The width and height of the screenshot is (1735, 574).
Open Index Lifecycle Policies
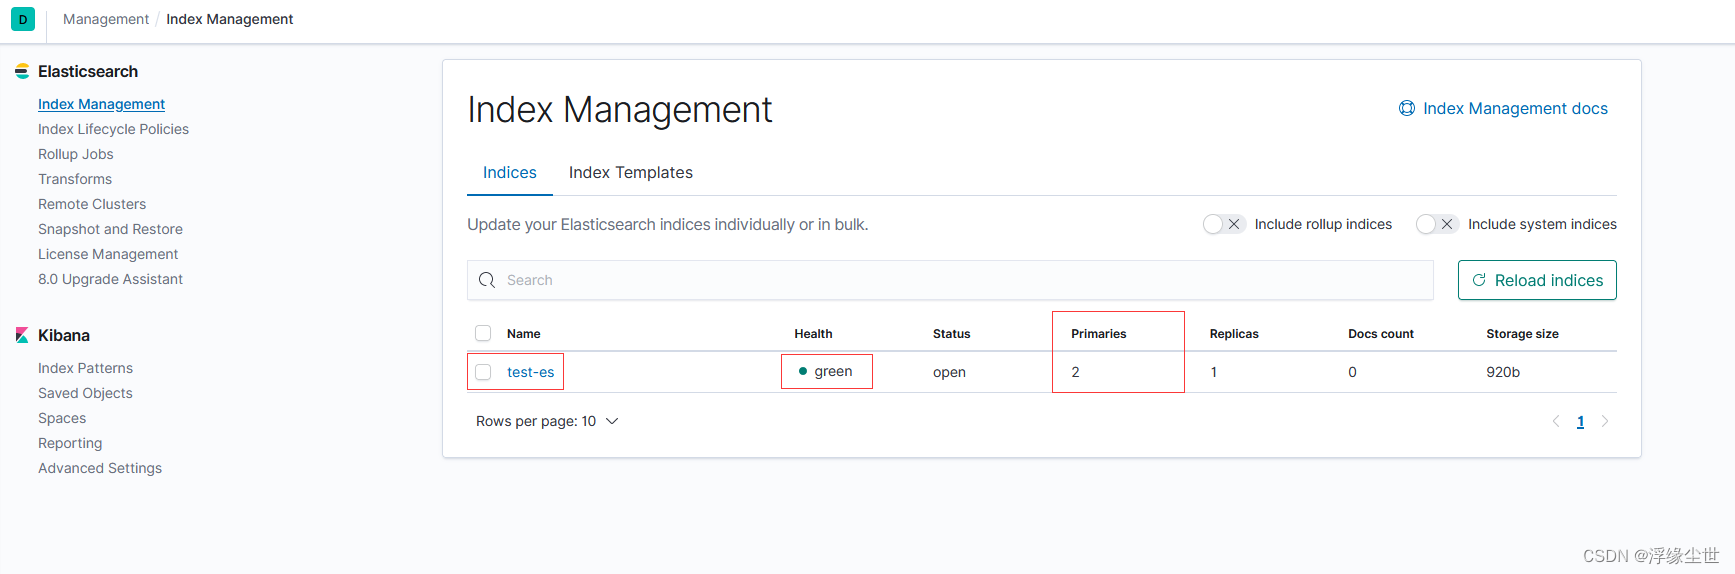(113, 129)
